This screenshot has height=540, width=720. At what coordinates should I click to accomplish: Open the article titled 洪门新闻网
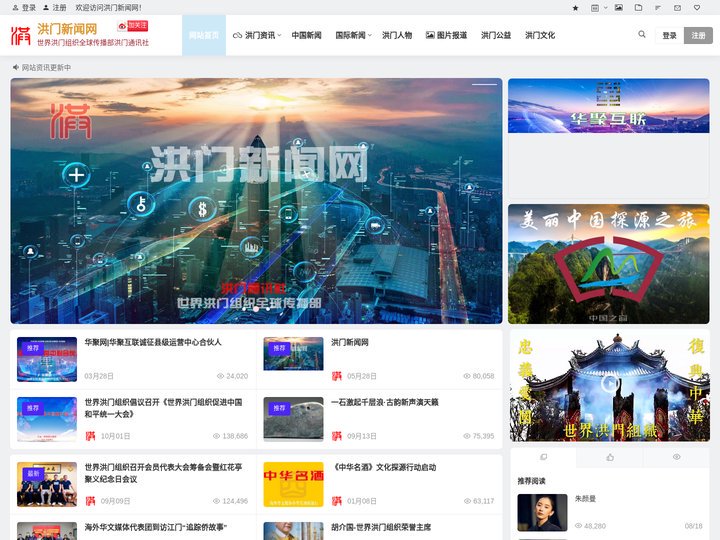(349, 342)
